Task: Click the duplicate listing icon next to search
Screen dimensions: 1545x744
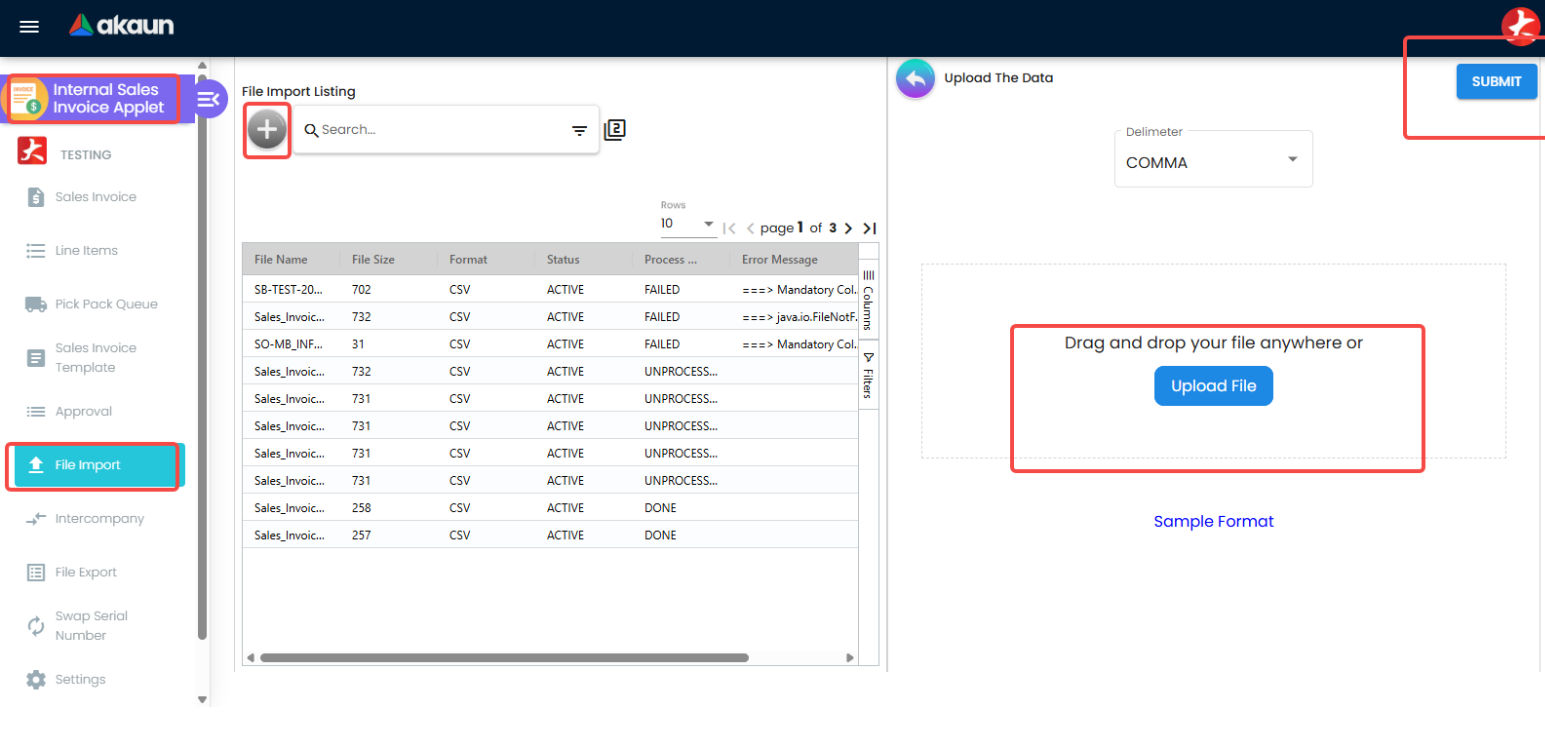Action: point(614,129)
